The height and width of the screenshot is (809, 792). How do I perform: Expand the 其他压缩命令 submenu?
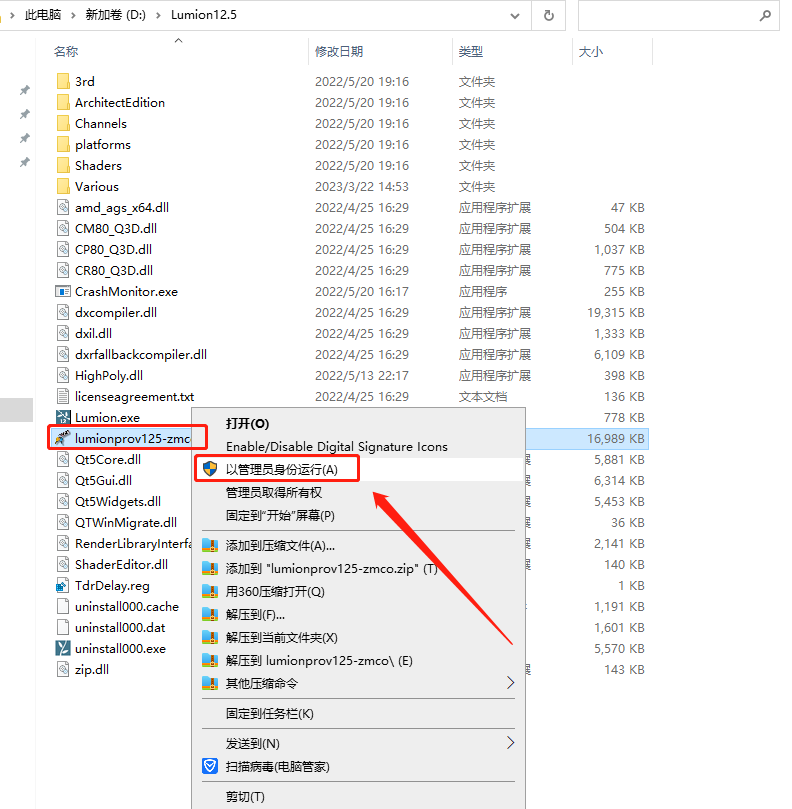tap(510, 683)
